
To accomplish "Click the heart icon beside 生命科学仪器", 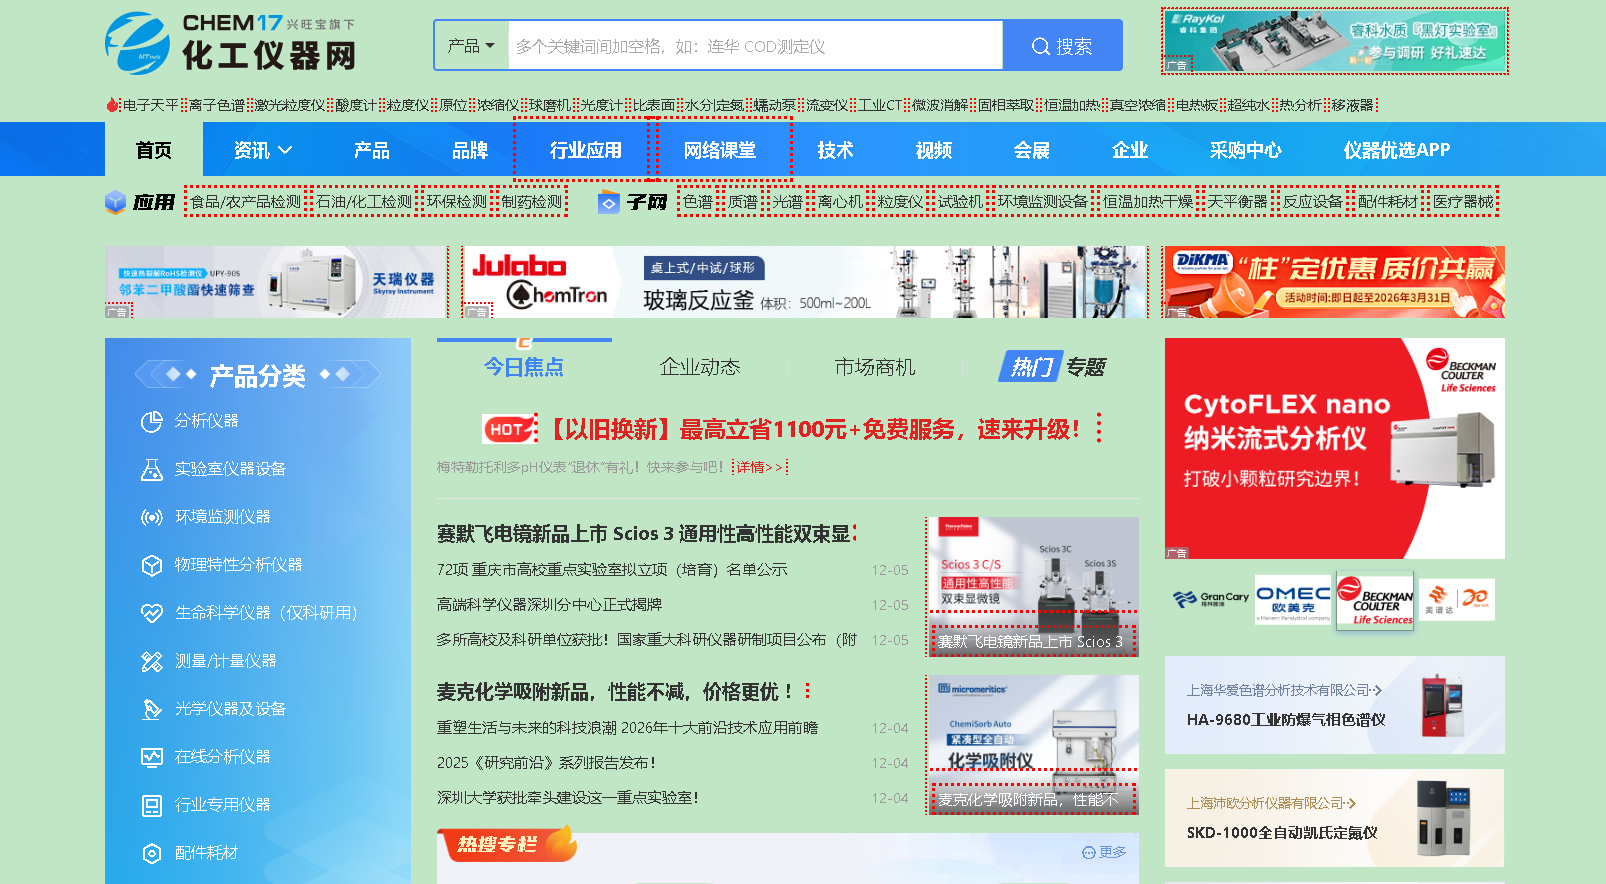I will pyautogui.click(x=152, y=614).
